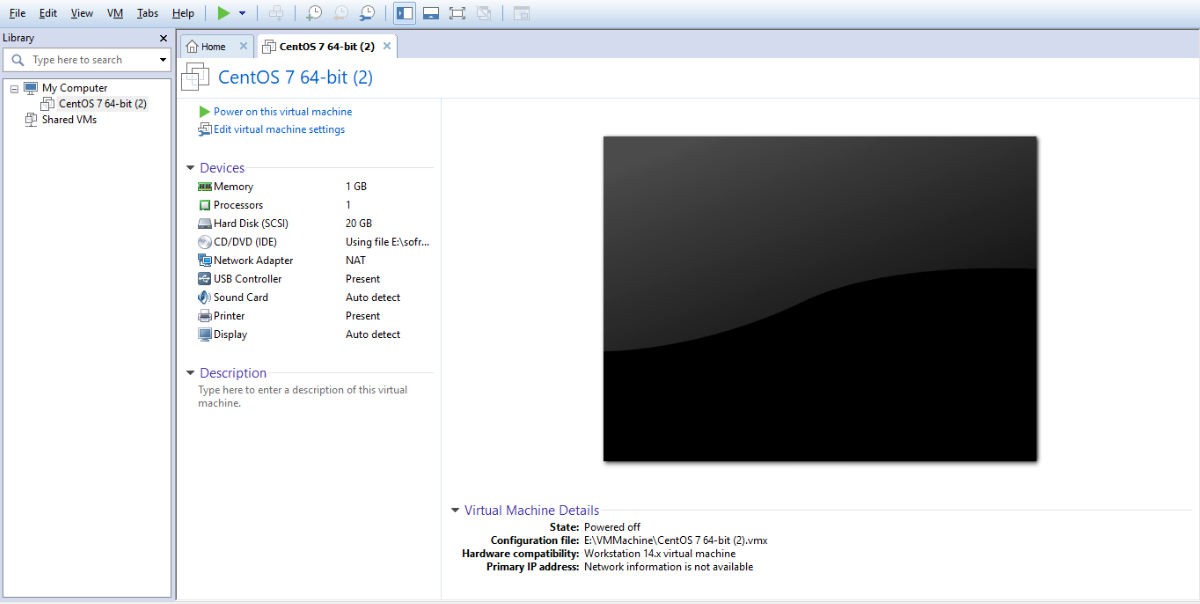Image resolution: width=1200 pixels, height=604 pixels.
Task: Open the VM menu
Action: [x=114, y=13]
